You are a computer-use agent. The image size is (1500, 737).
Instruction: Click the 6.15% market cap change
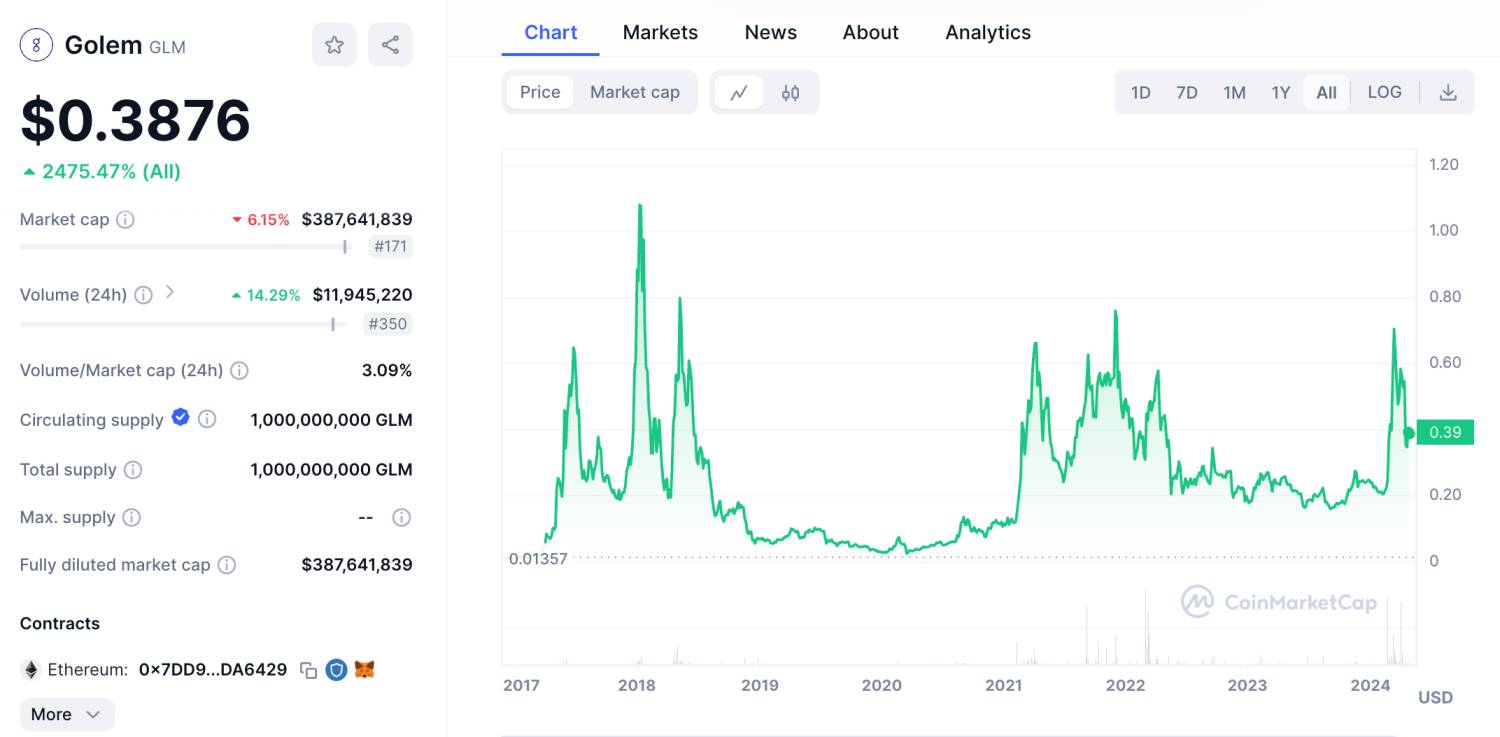click(x=261, y=219)
